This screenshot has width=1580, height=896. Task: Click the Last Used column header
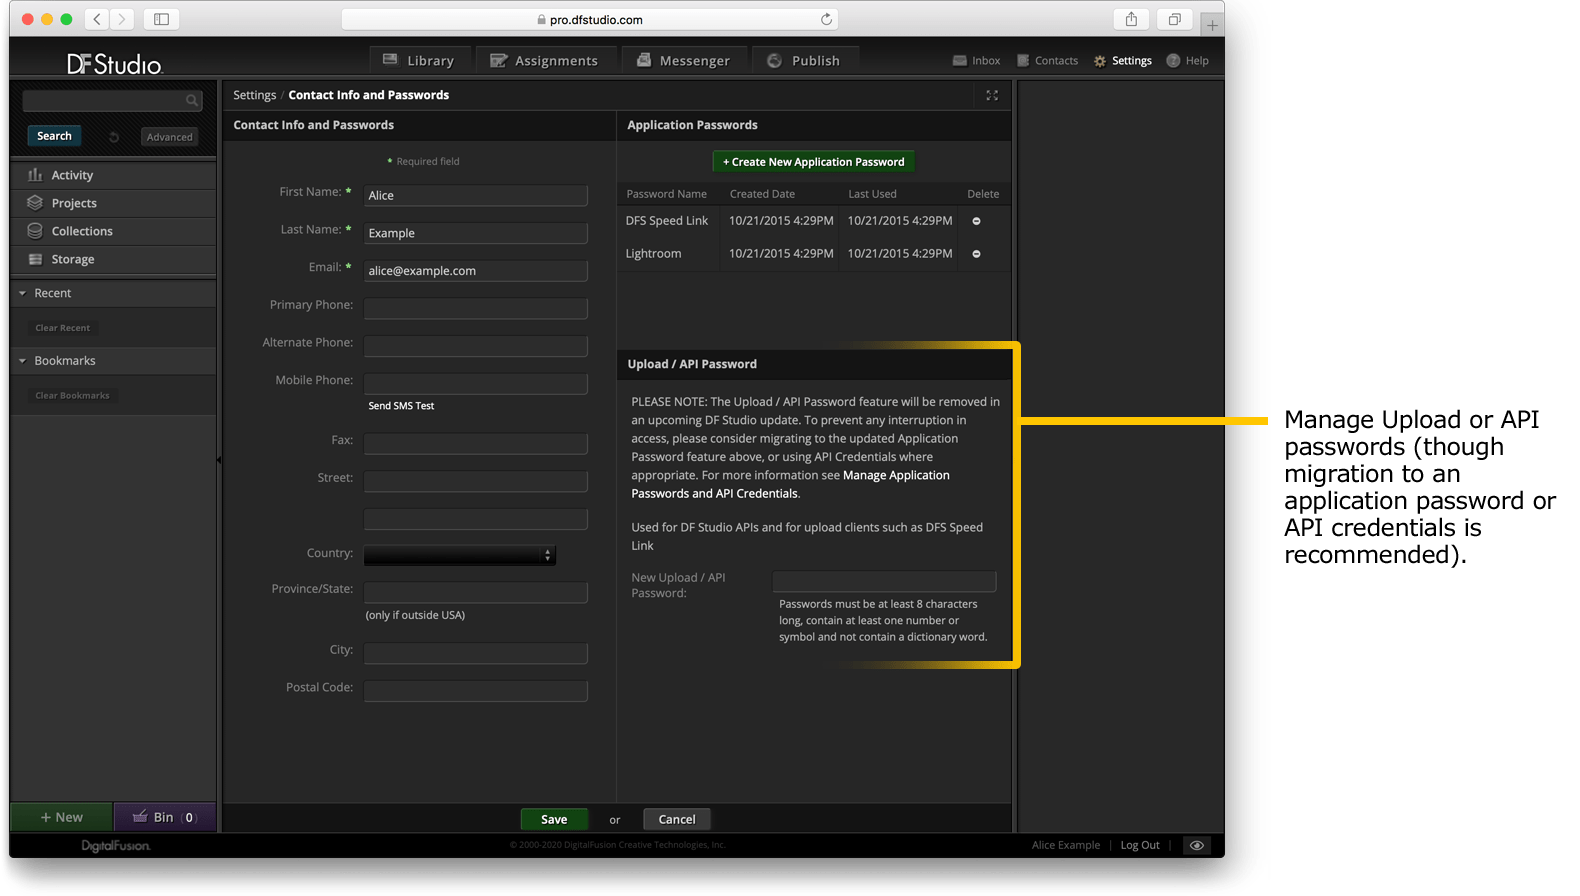(872, 194)
